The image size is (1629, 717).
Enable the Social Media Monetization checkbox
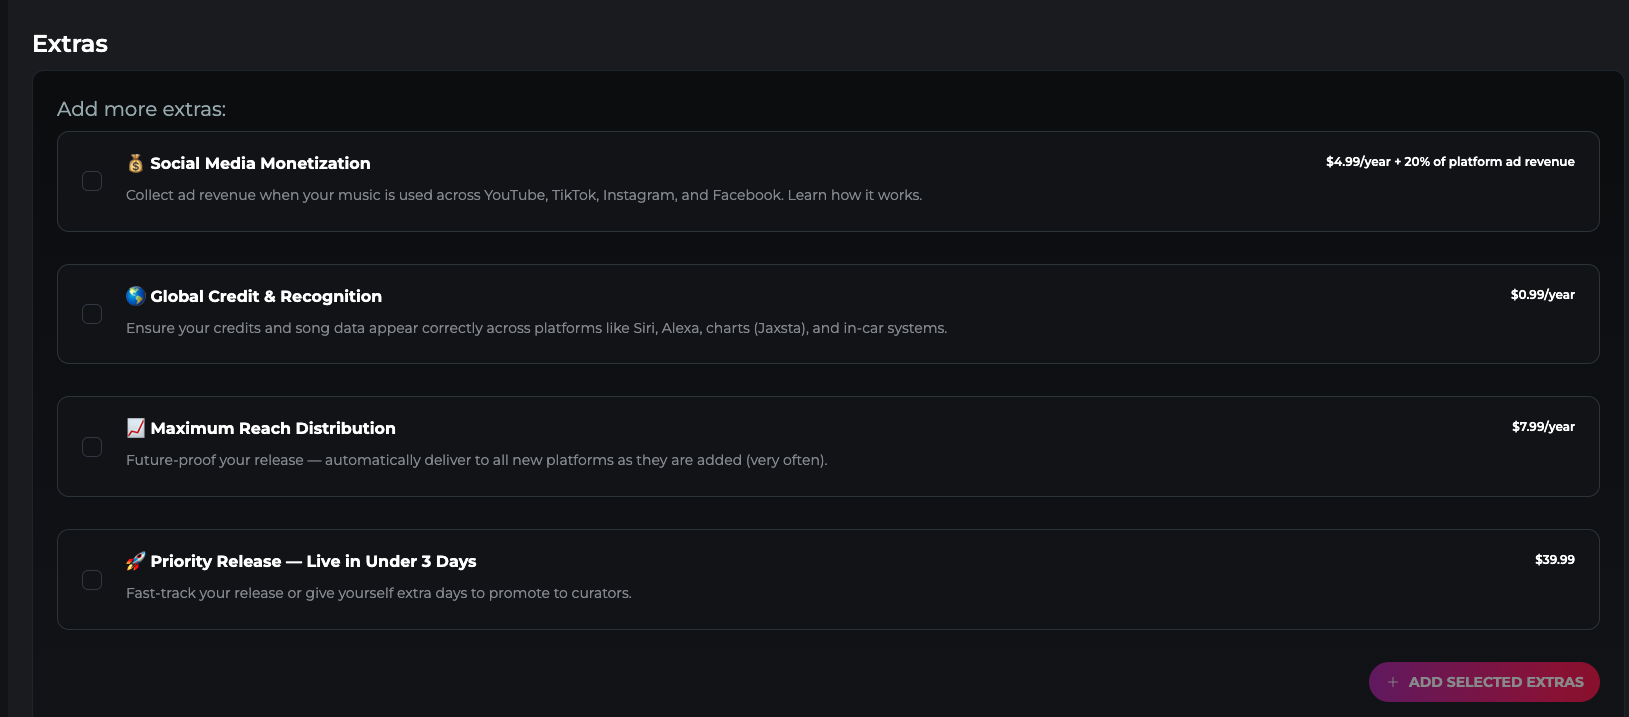92,181
